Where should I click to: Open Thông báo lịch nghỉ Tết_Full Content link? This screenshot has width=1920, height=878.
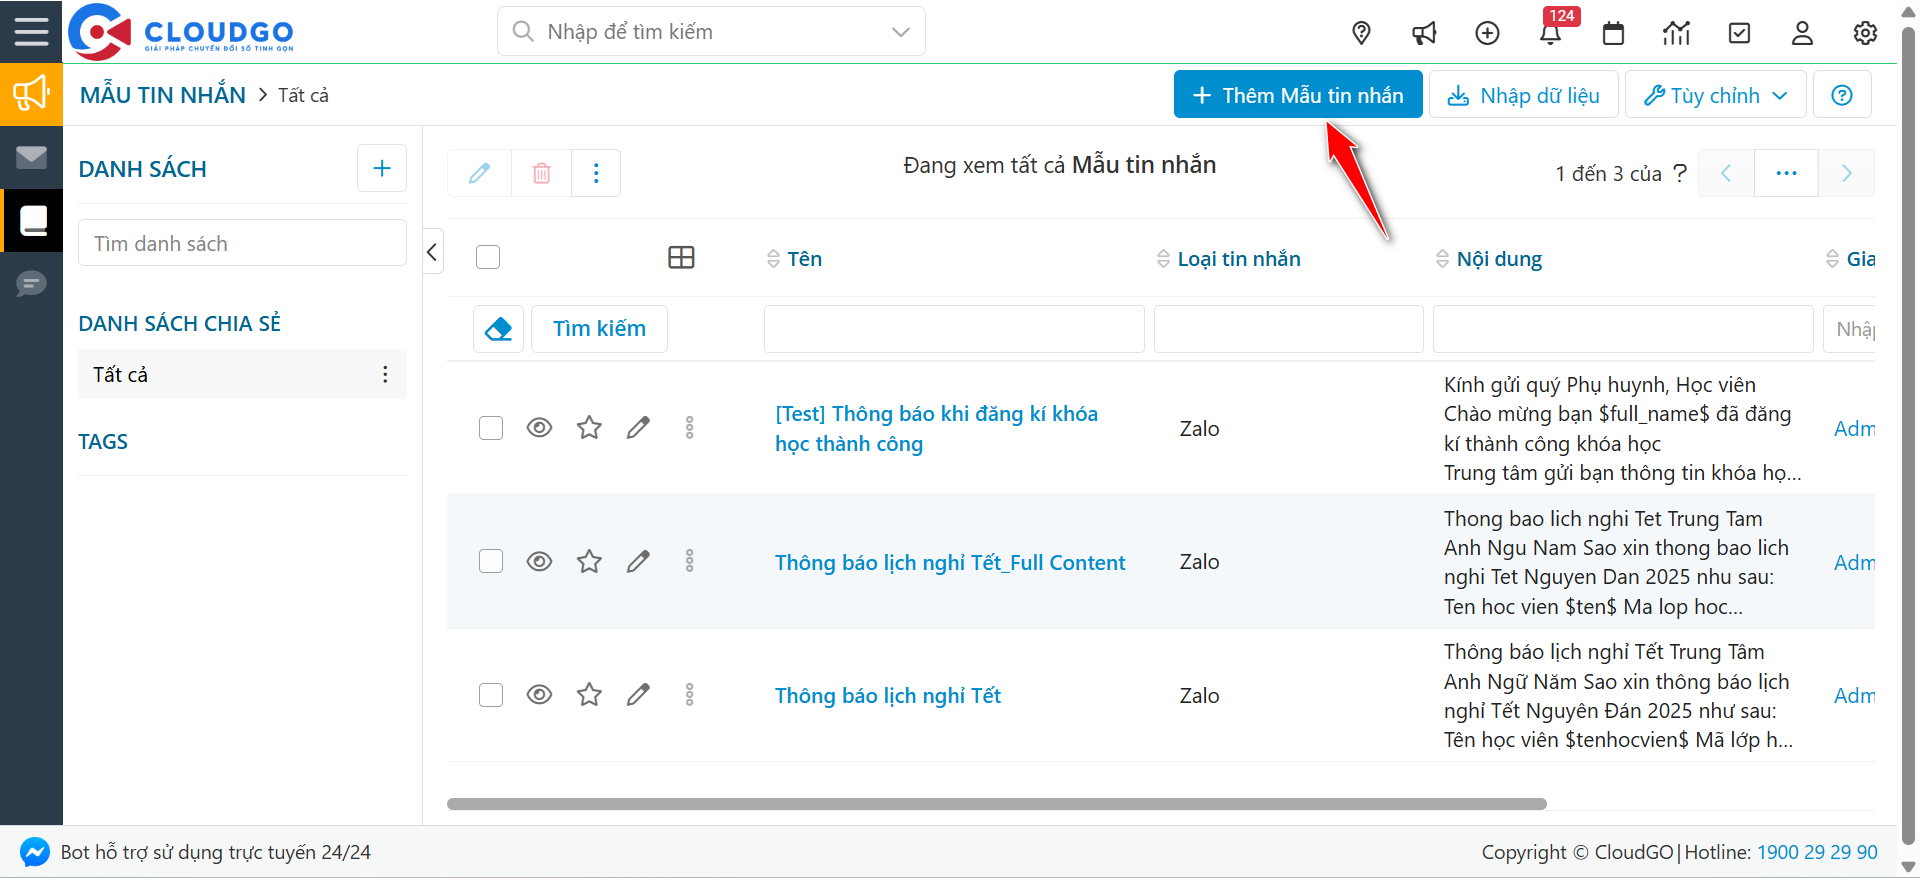(950, 562)
